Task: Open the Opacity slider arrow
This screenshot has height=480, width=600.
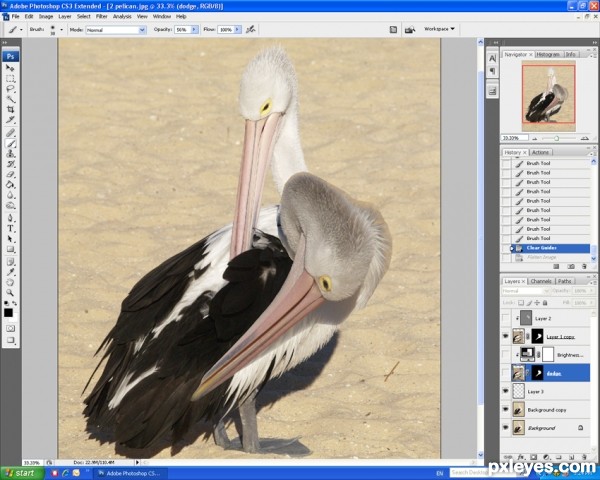Action: tap(194, 29)
